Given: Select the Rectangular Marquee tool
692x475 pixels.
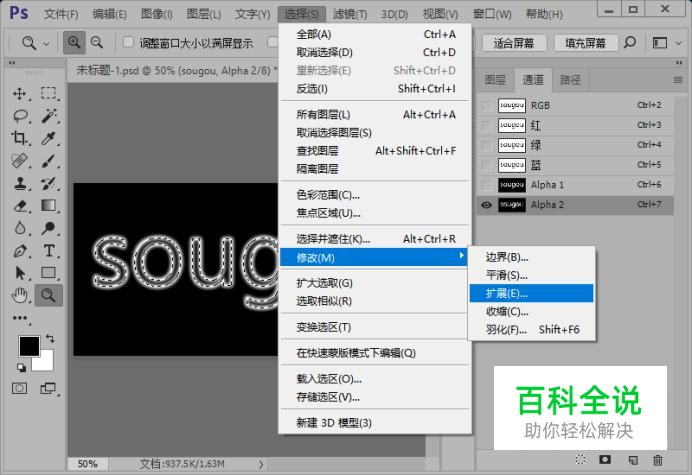Looking at the screenshot, I should [x=49, y=94].
